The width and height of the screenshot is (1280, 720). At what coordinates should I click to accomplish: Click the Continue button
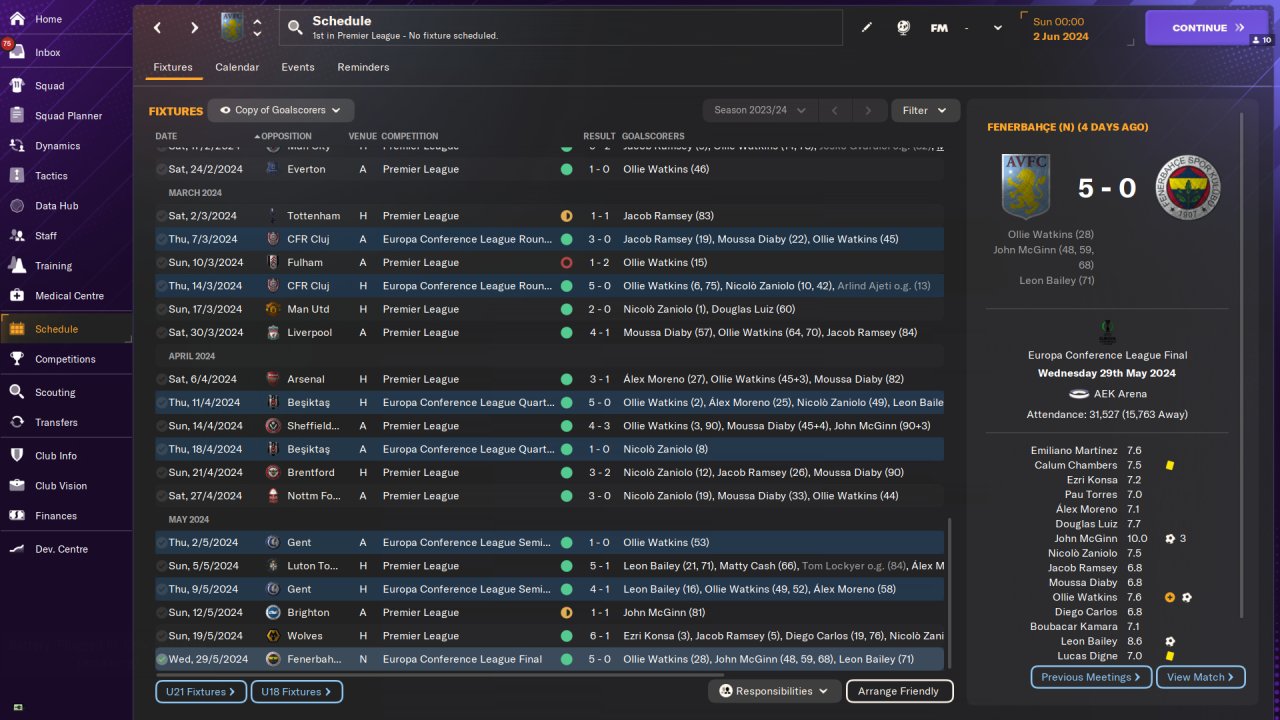coord(1206,28)
